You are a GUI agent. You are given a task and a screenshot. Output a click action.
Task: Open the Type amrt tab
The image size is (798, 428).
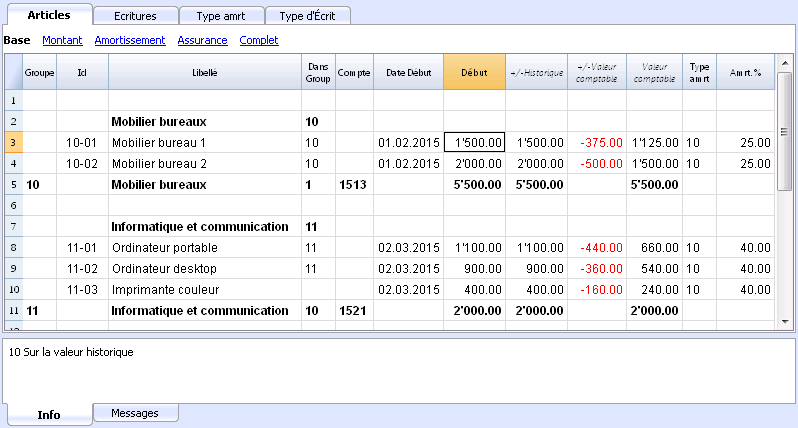pyautogui.click(x=221, y=16)
